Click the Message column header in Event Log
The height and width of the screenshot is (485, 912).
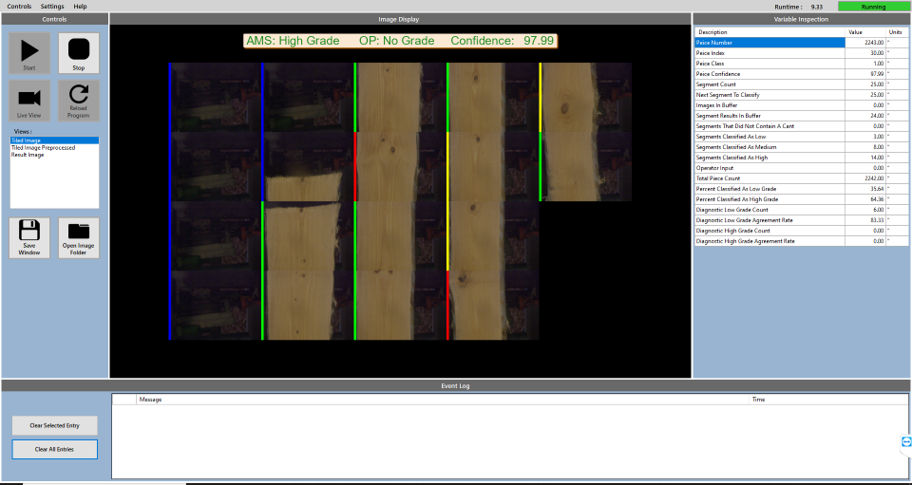pyautogui.click(x=443, y=400)
